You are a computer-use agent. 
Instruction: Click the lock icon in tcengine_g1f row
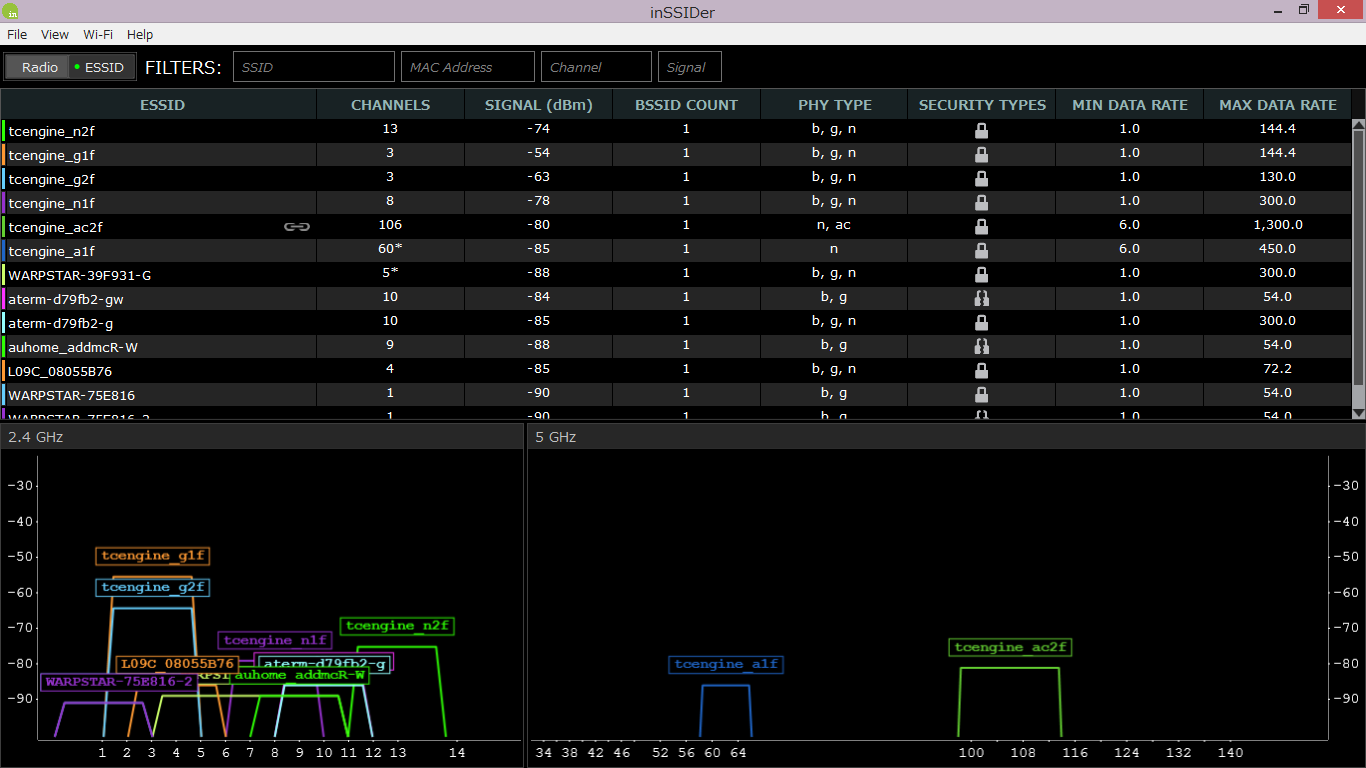click(982, 154)
